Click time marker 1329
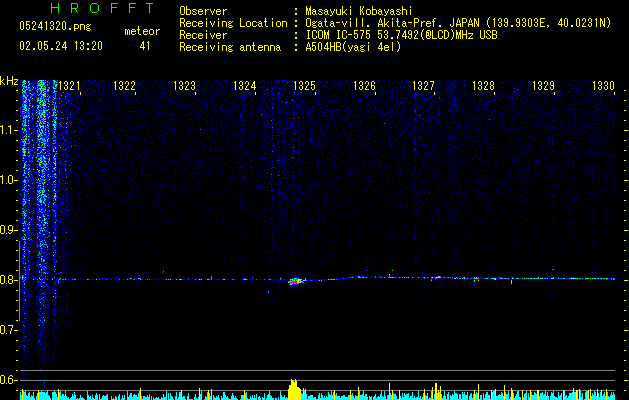629x400 pixels. (543, 86)
